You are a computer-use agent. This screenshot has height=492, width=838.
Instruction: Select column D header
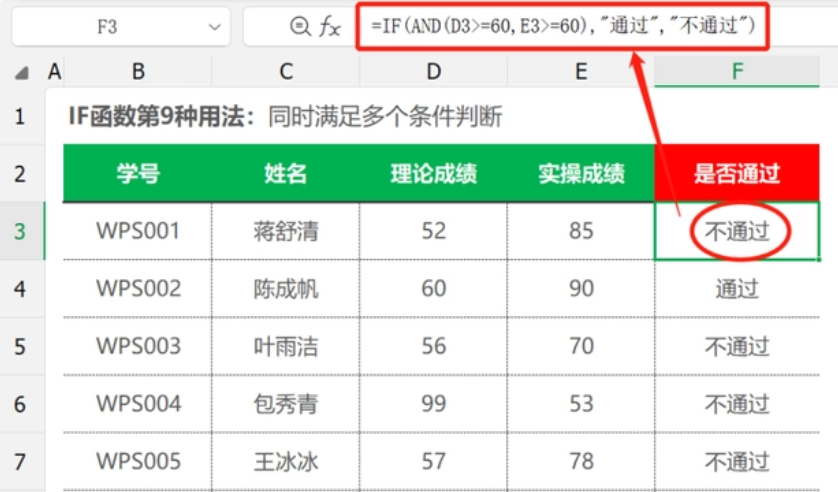click(x=433, y=72)
